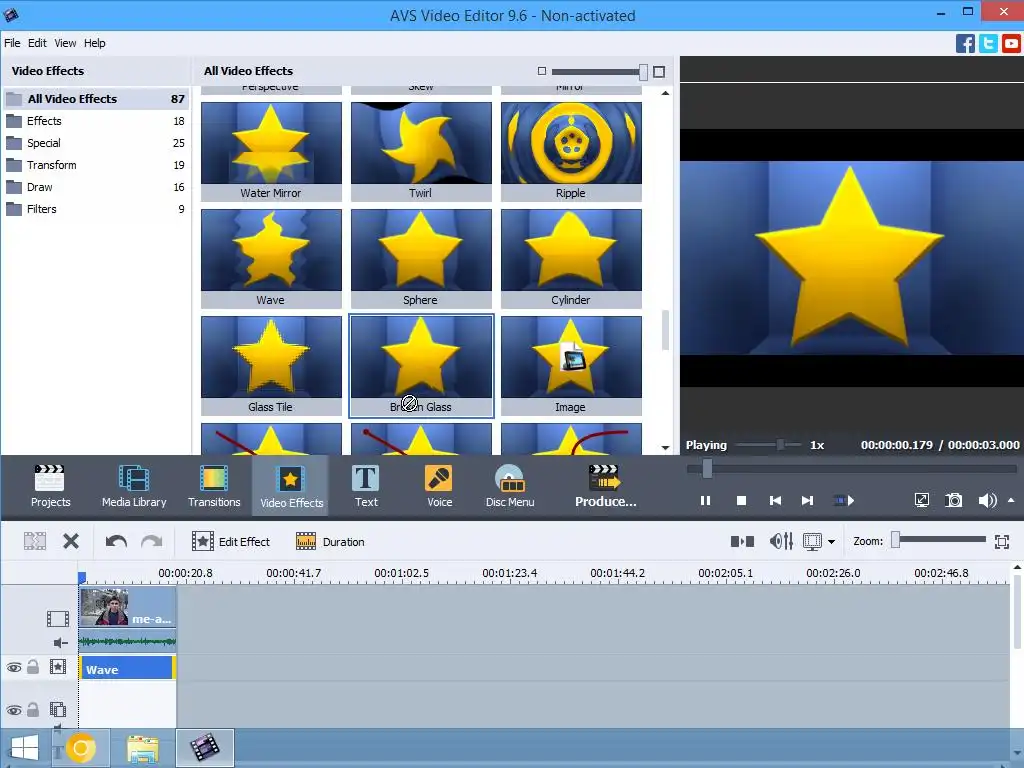Select the Ripple effect thumbnail

pos(571,151)
